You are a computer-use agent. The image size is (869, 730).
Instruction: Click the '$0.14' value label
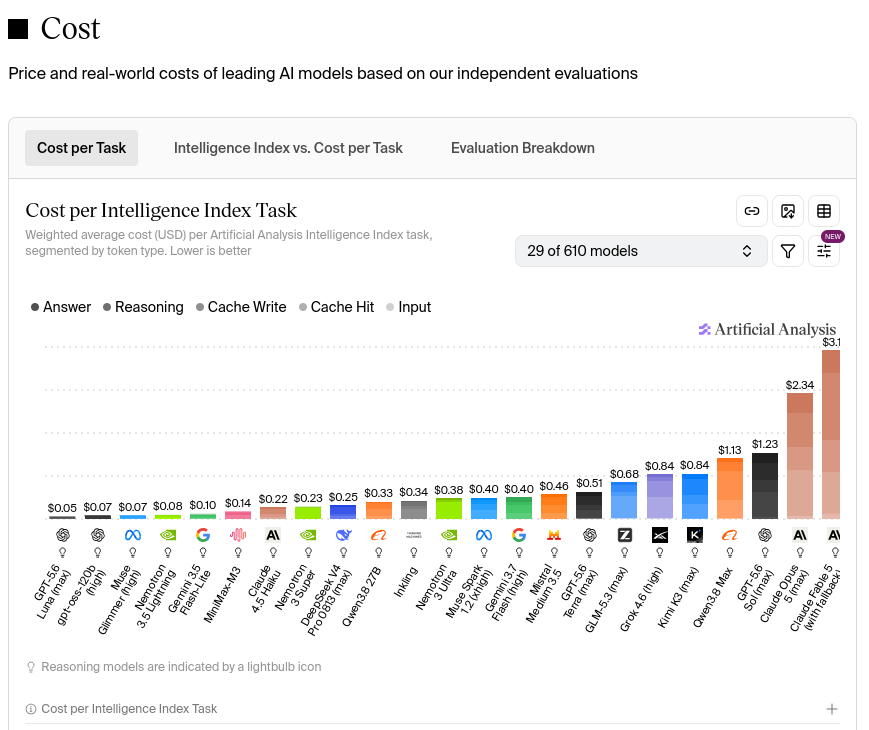(238, 503)
